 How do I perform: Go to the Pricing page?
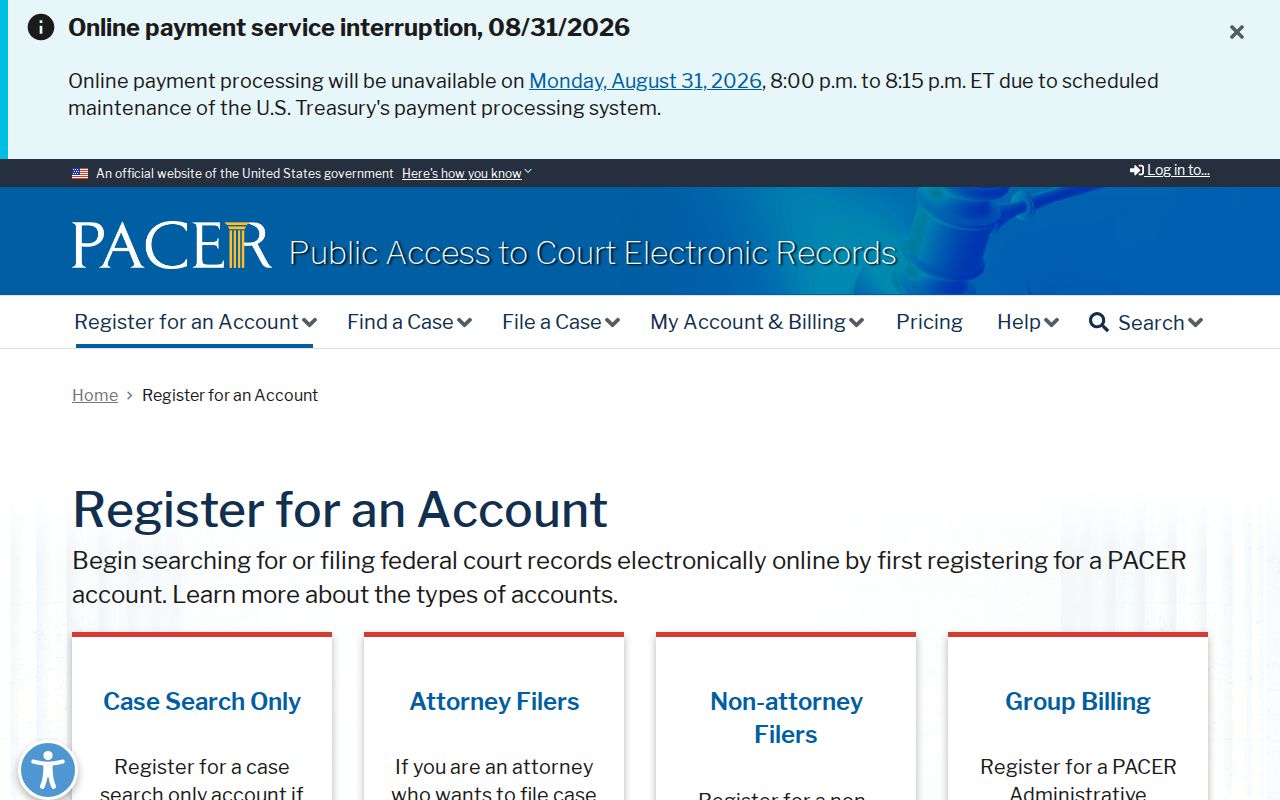pos(929,322)
